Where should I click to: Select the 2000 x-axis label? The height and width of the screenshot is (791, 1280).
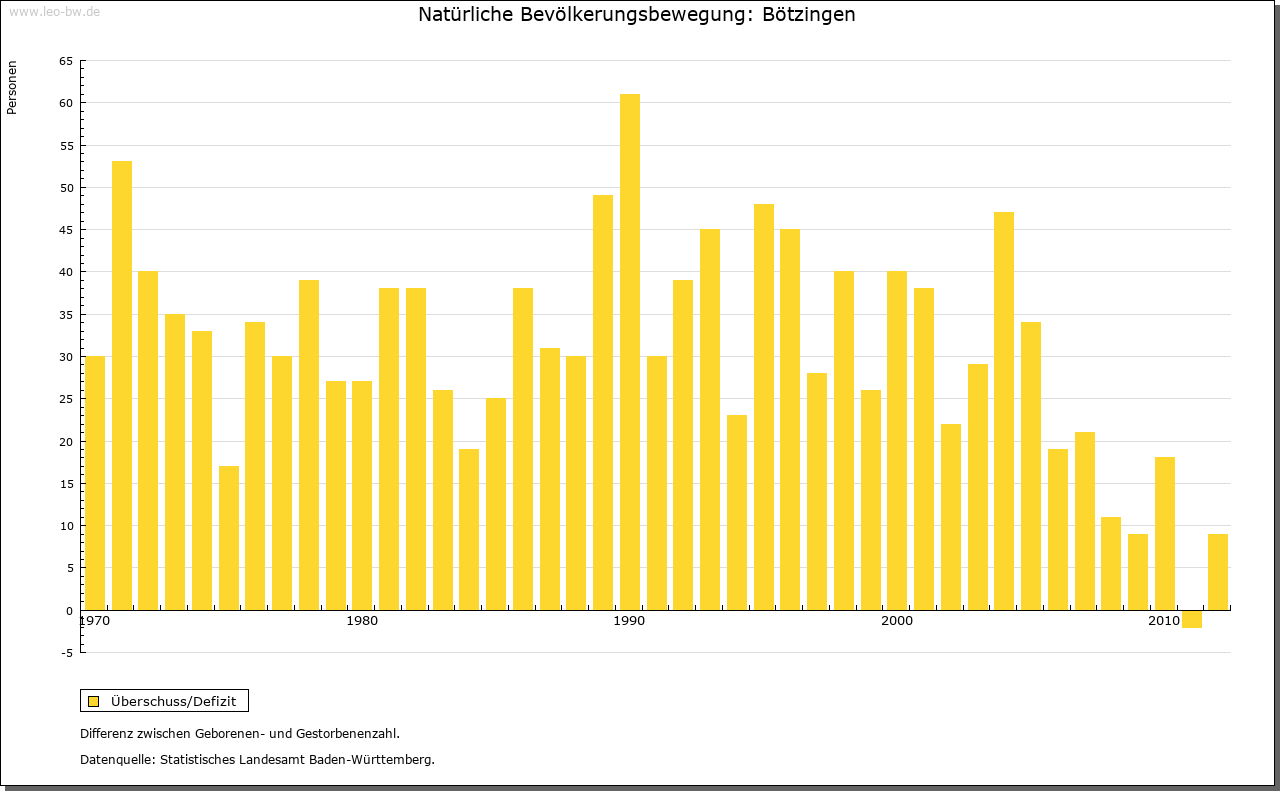(x=897, y=621)
